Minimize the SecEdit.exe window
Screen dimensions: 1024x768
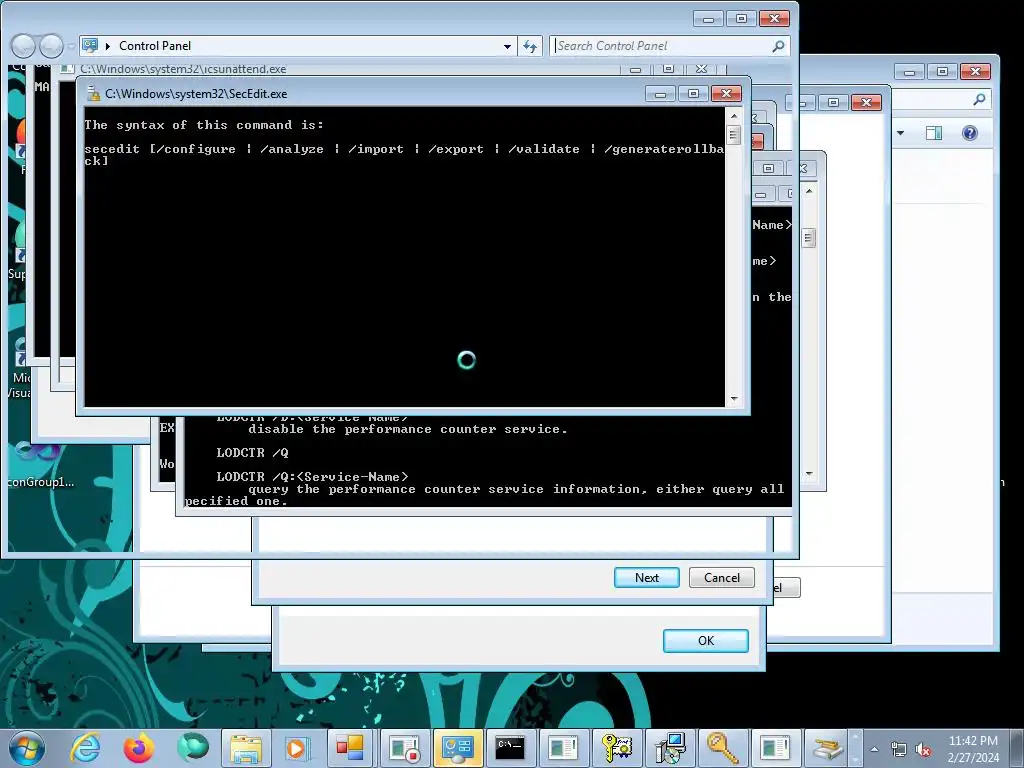[660, 94]
